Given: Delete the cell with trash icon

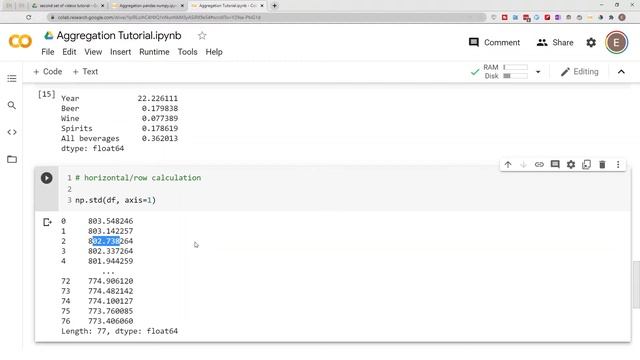Looking at the screenshot, I should click(602, 164).
